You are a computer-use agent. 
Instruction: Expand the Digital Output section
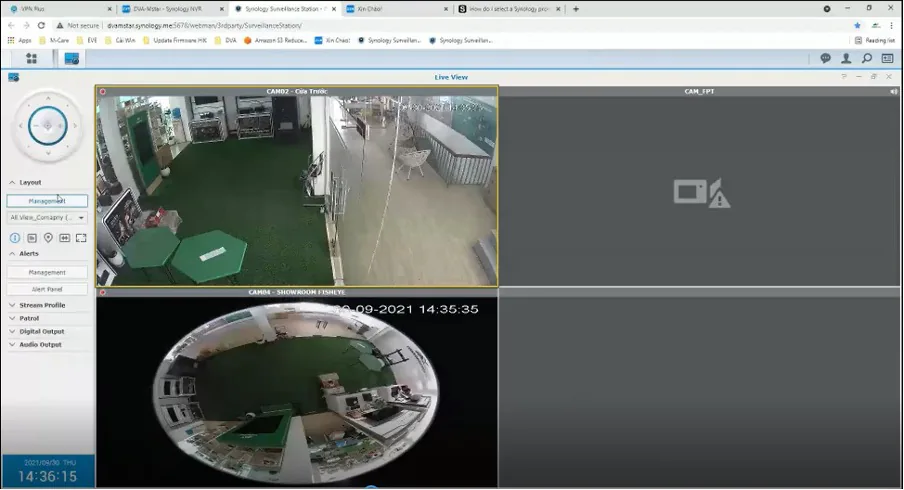12,331
